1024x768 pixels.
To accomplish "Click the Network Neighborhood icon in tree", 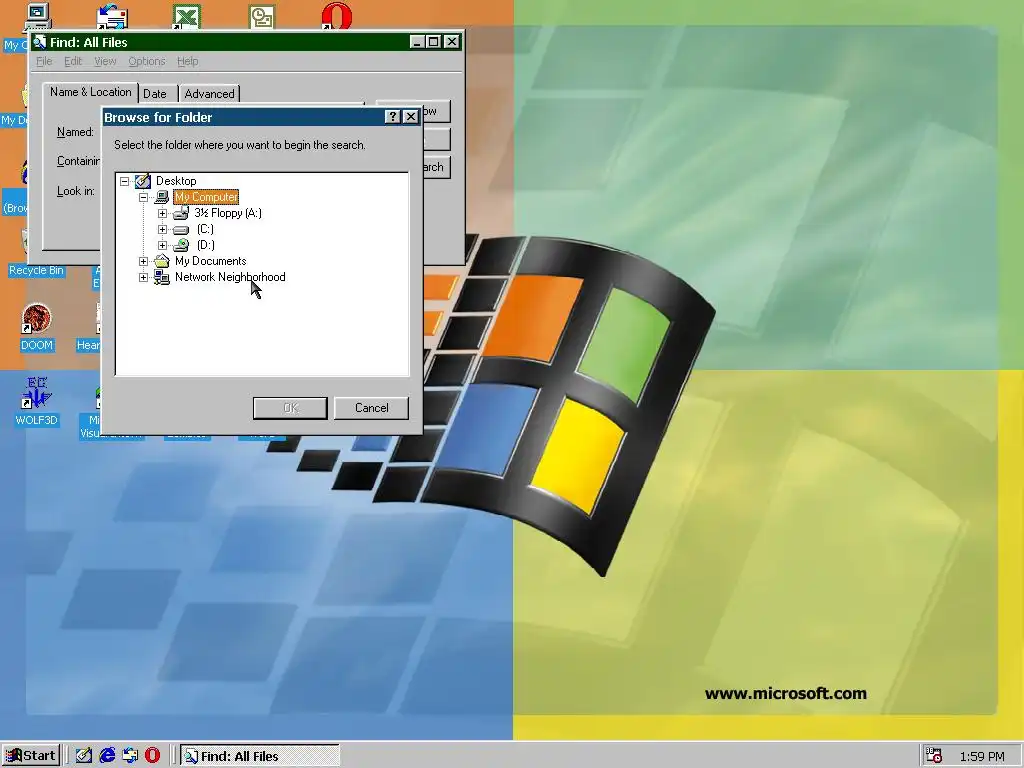I will [x=161, y=277].
